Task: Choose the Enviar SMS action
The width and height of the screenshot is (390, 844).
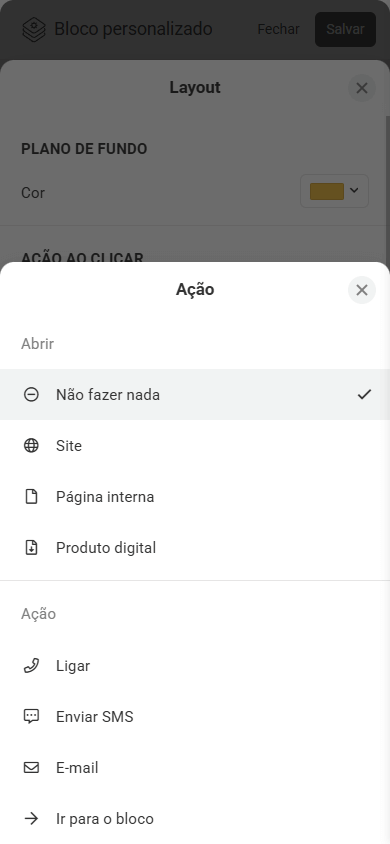Action: 195,716
